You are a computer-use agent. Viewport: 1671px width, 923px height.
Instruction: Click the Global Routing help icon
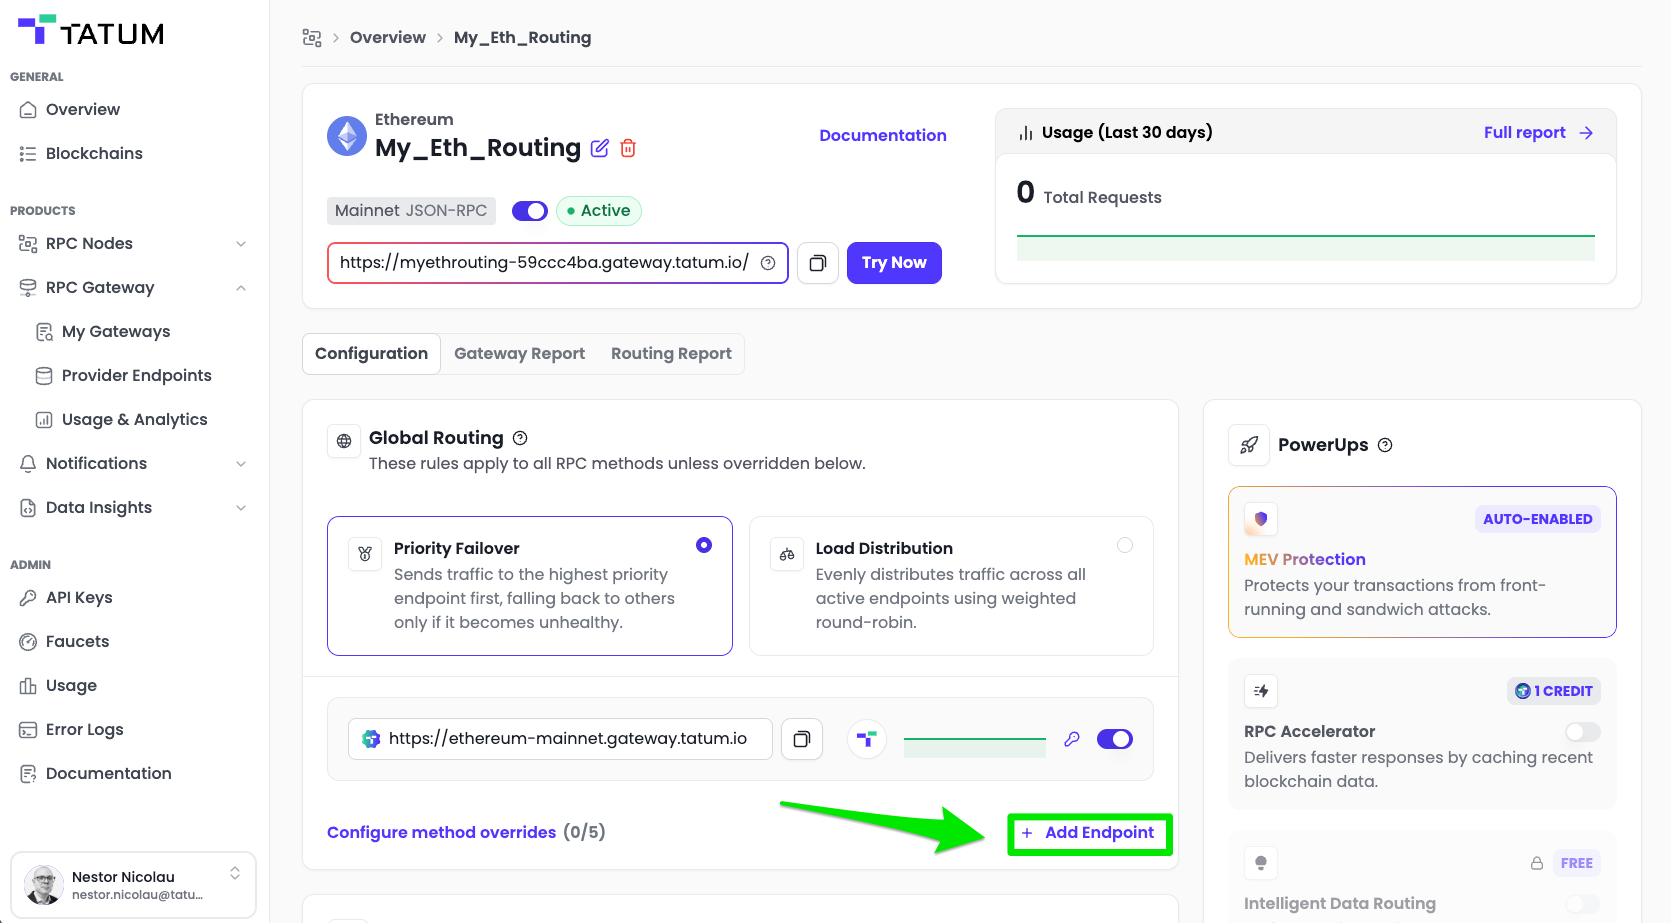[520, 438]
